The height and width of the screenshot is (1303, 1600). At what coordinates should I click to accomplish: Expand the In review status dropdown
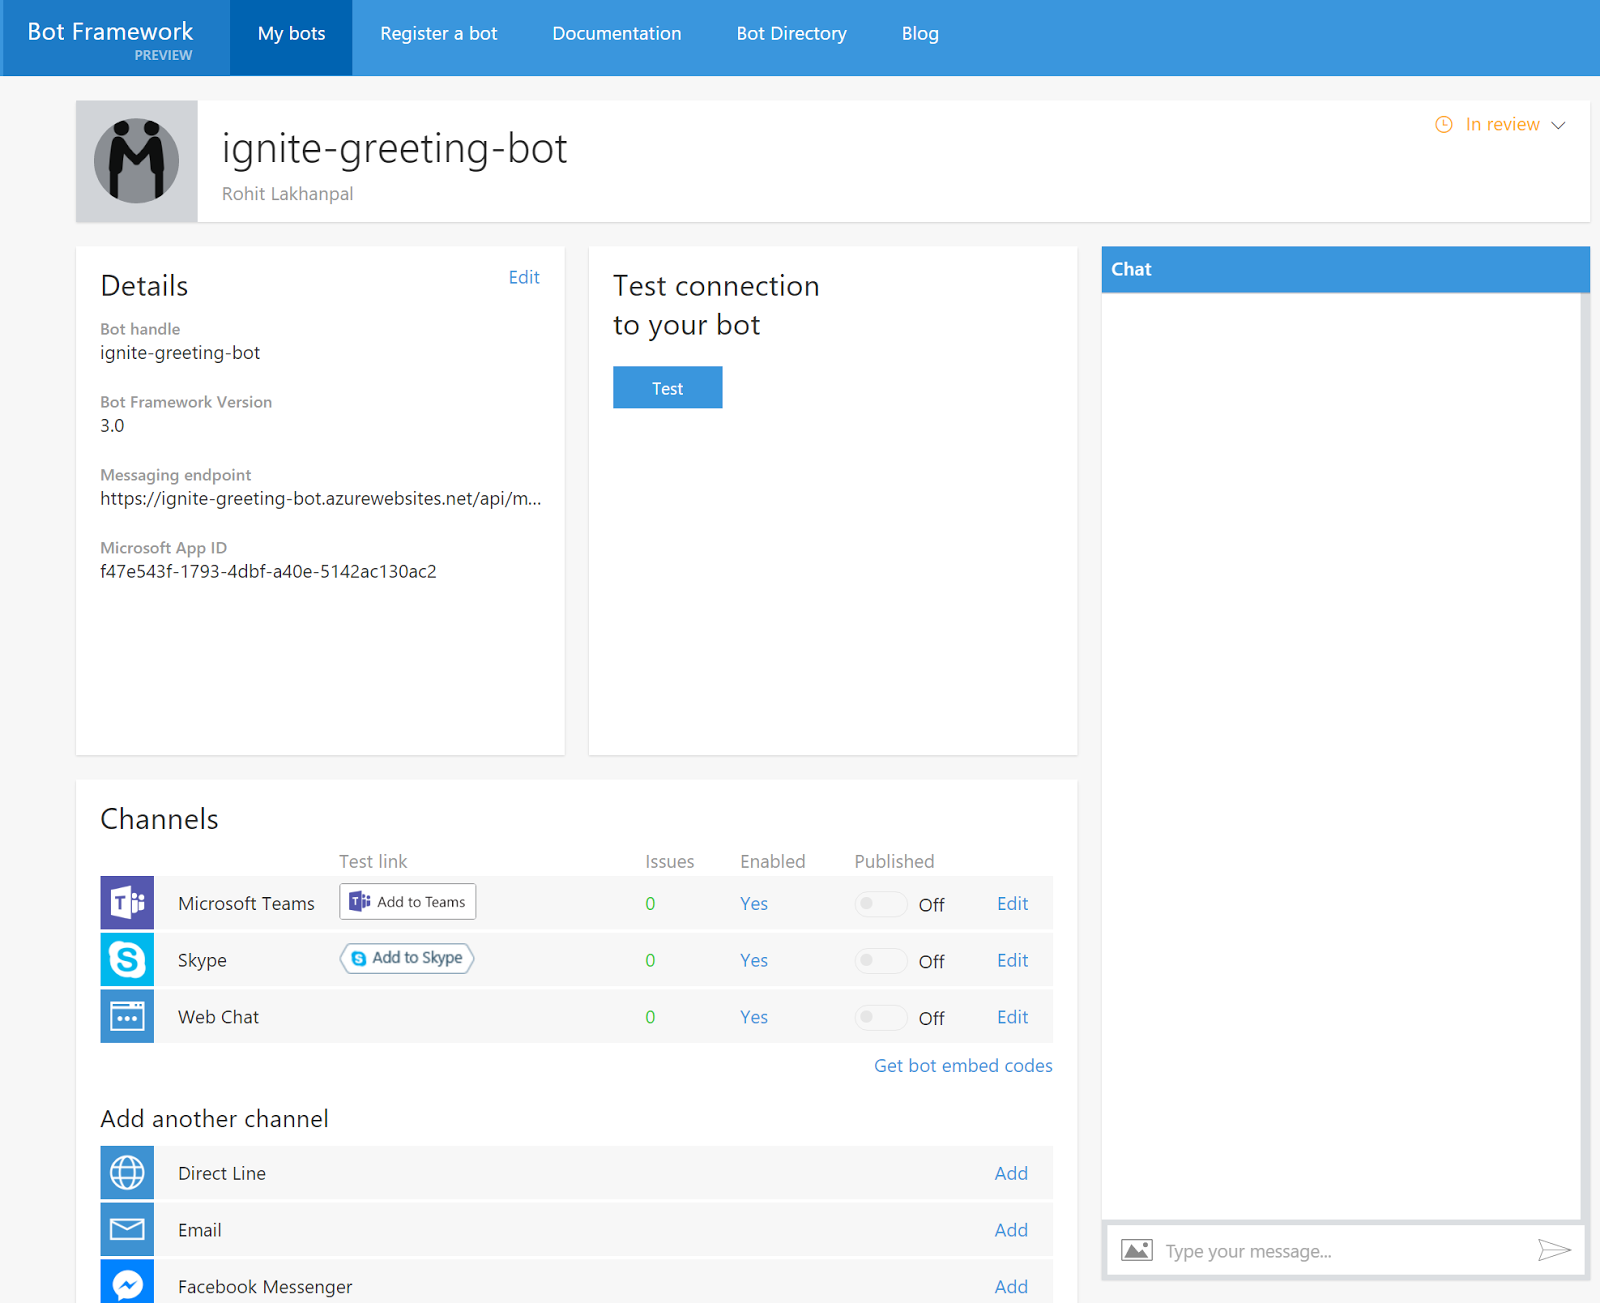(1558, 125)
